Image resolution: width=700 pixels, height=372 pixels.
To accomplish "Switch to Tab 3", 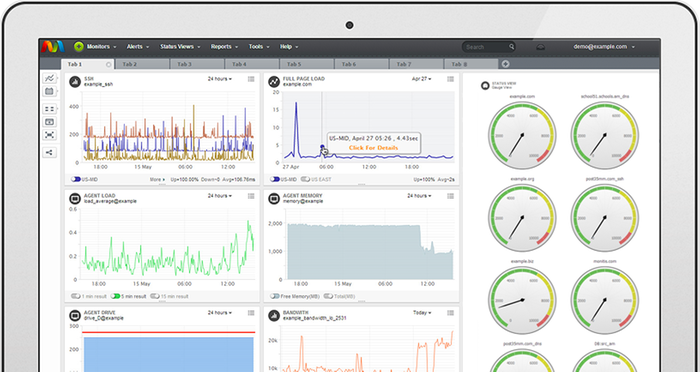I will pos(184,64).
